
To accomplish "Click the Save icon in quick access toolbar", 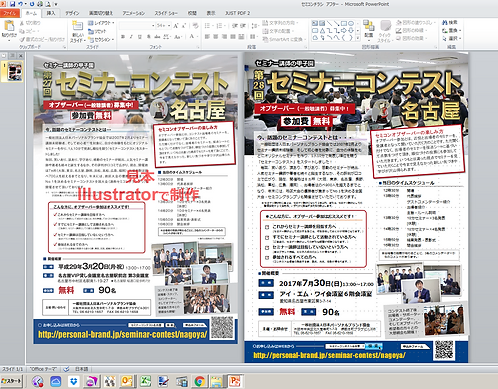I will click(x=13, y=4).
